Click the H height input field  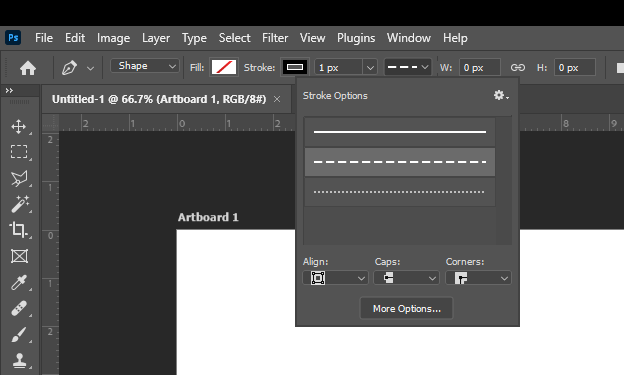[575, 67]
